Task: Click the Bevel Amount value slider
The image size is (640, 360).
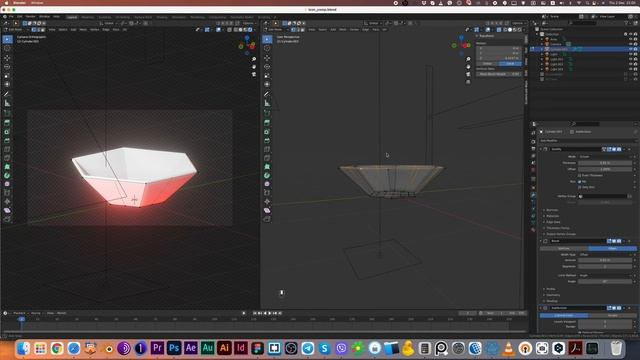Action: pyautogui.click(x=605, y=260)
